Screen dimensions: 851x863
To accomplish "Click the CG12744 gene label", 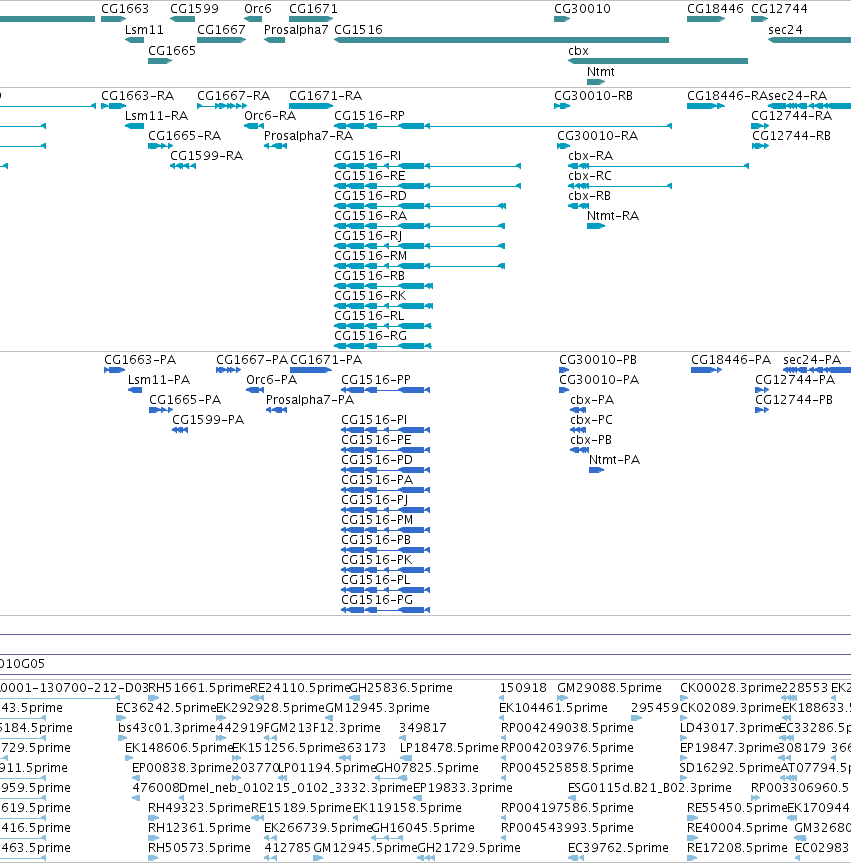I will click(x=779, y=9).
